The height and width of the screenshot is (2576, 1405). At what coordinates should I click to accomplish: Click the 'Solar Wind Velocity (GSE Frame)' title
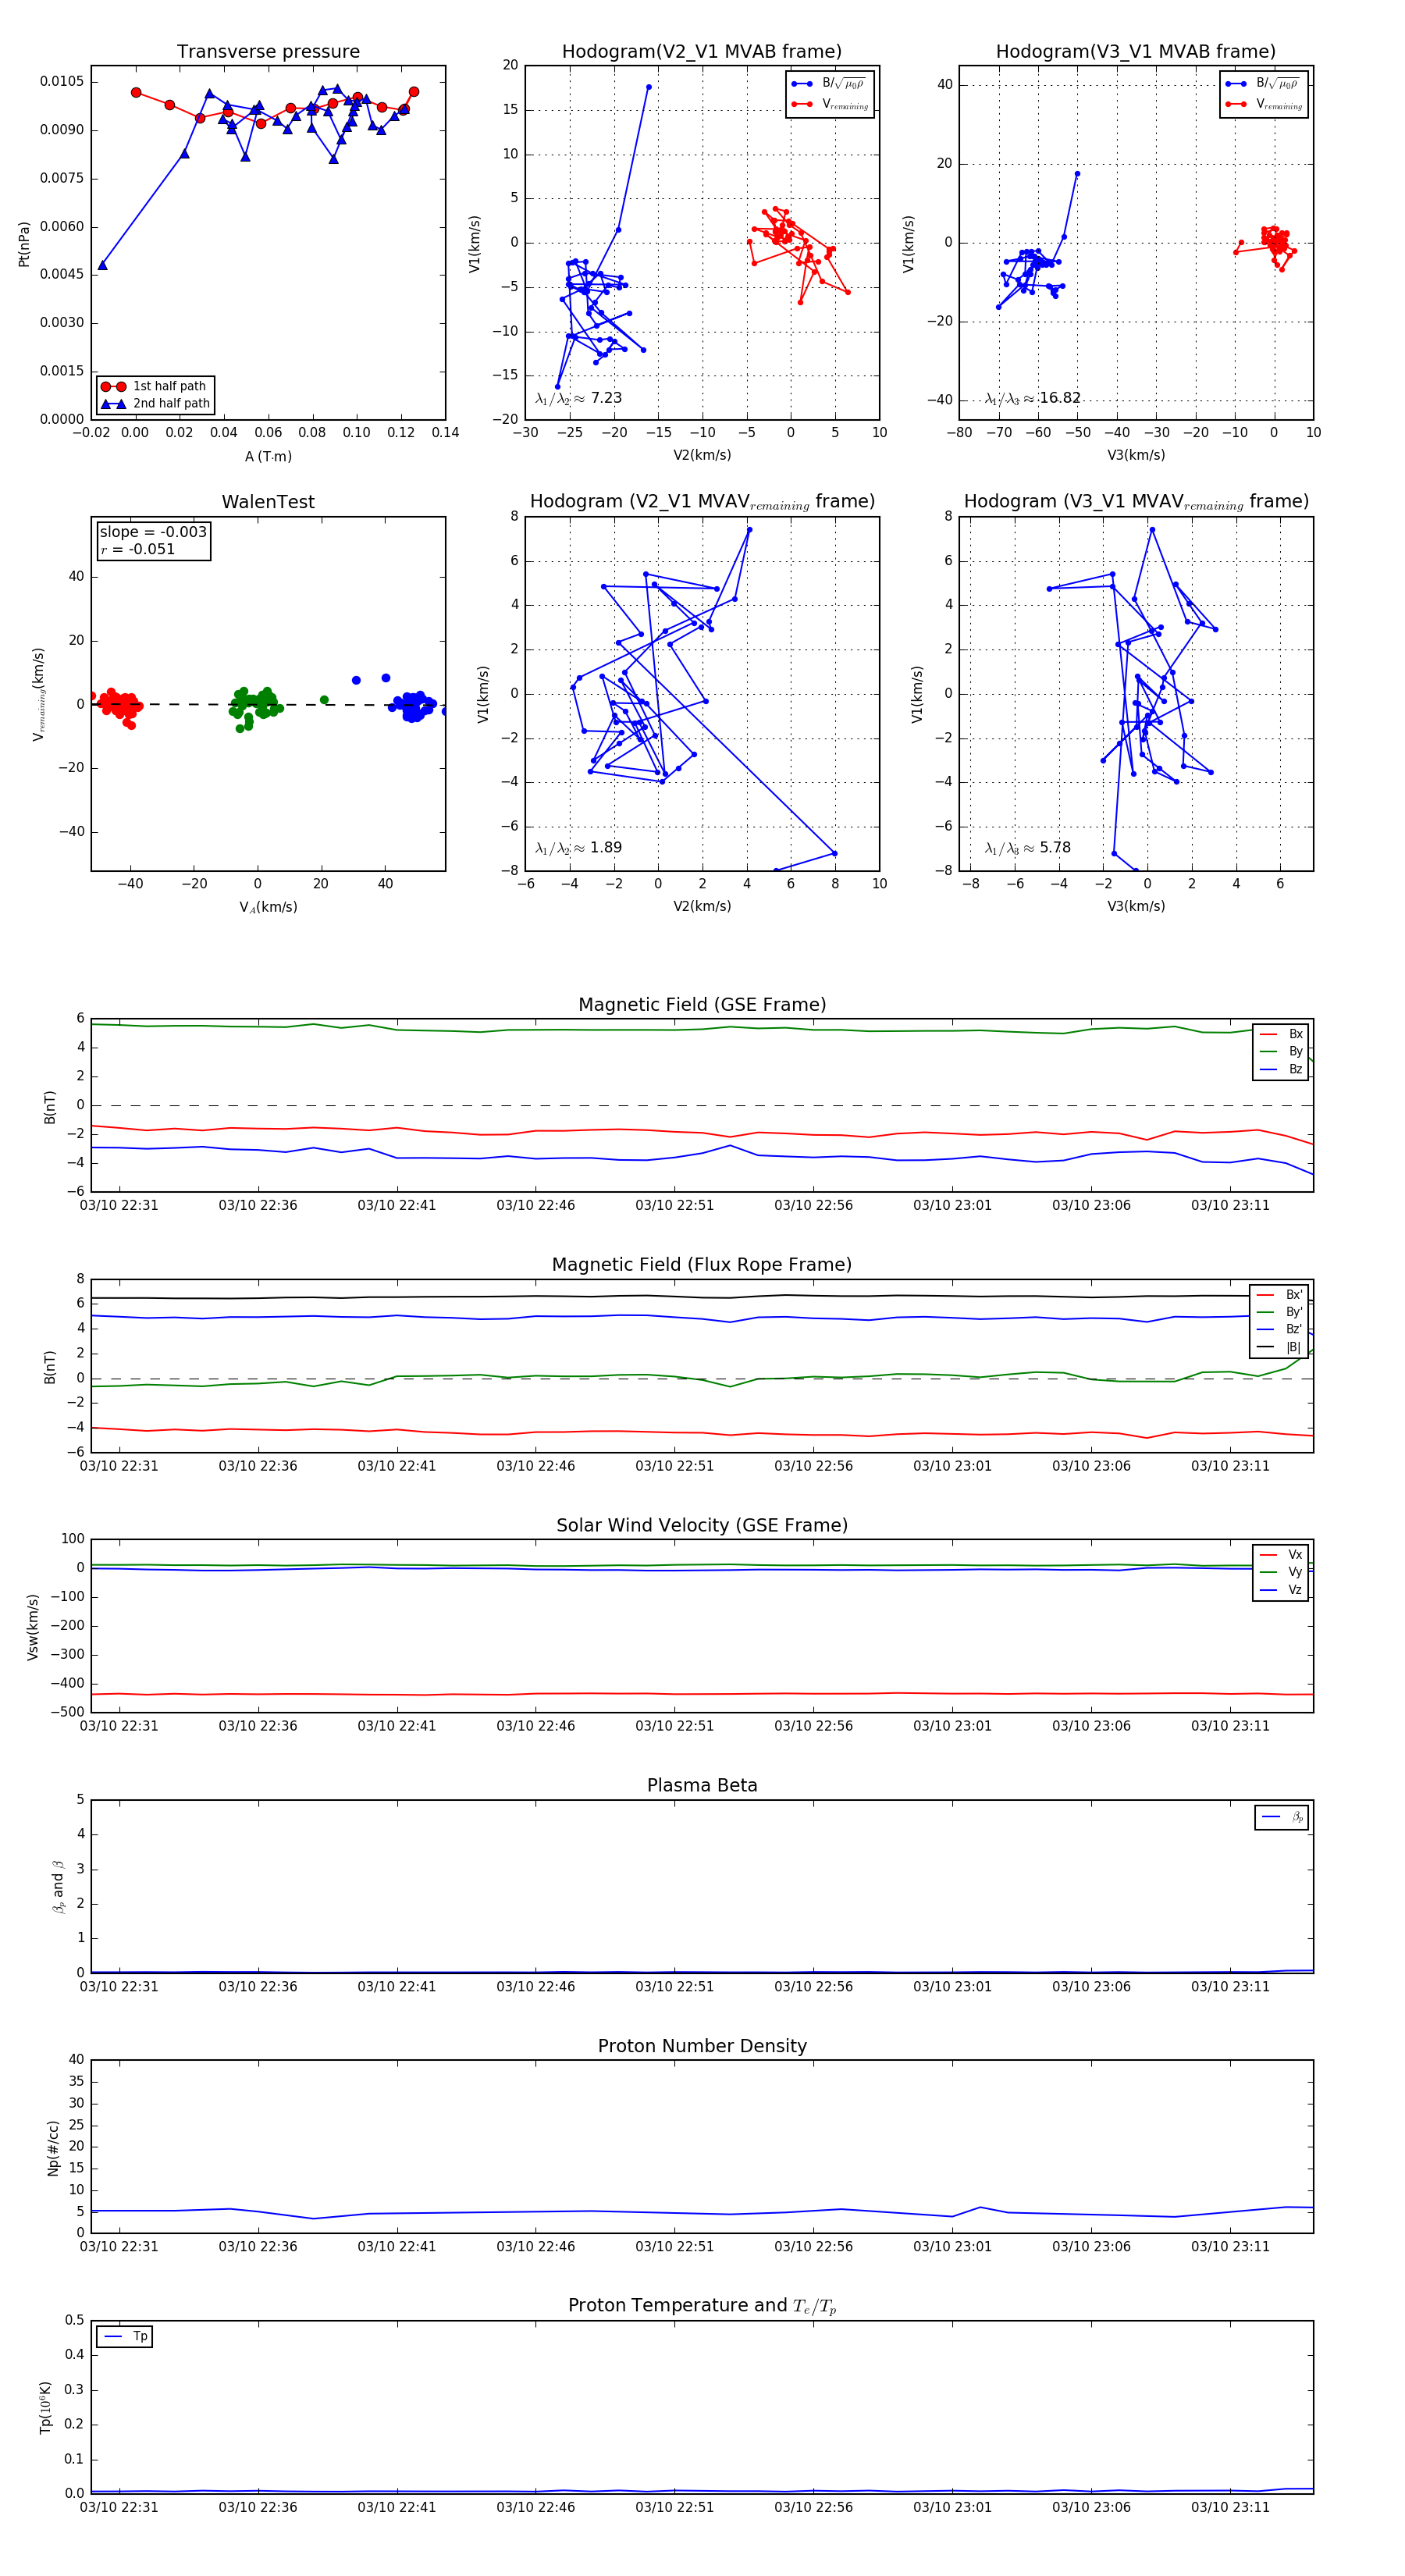tap(702, 1525)
